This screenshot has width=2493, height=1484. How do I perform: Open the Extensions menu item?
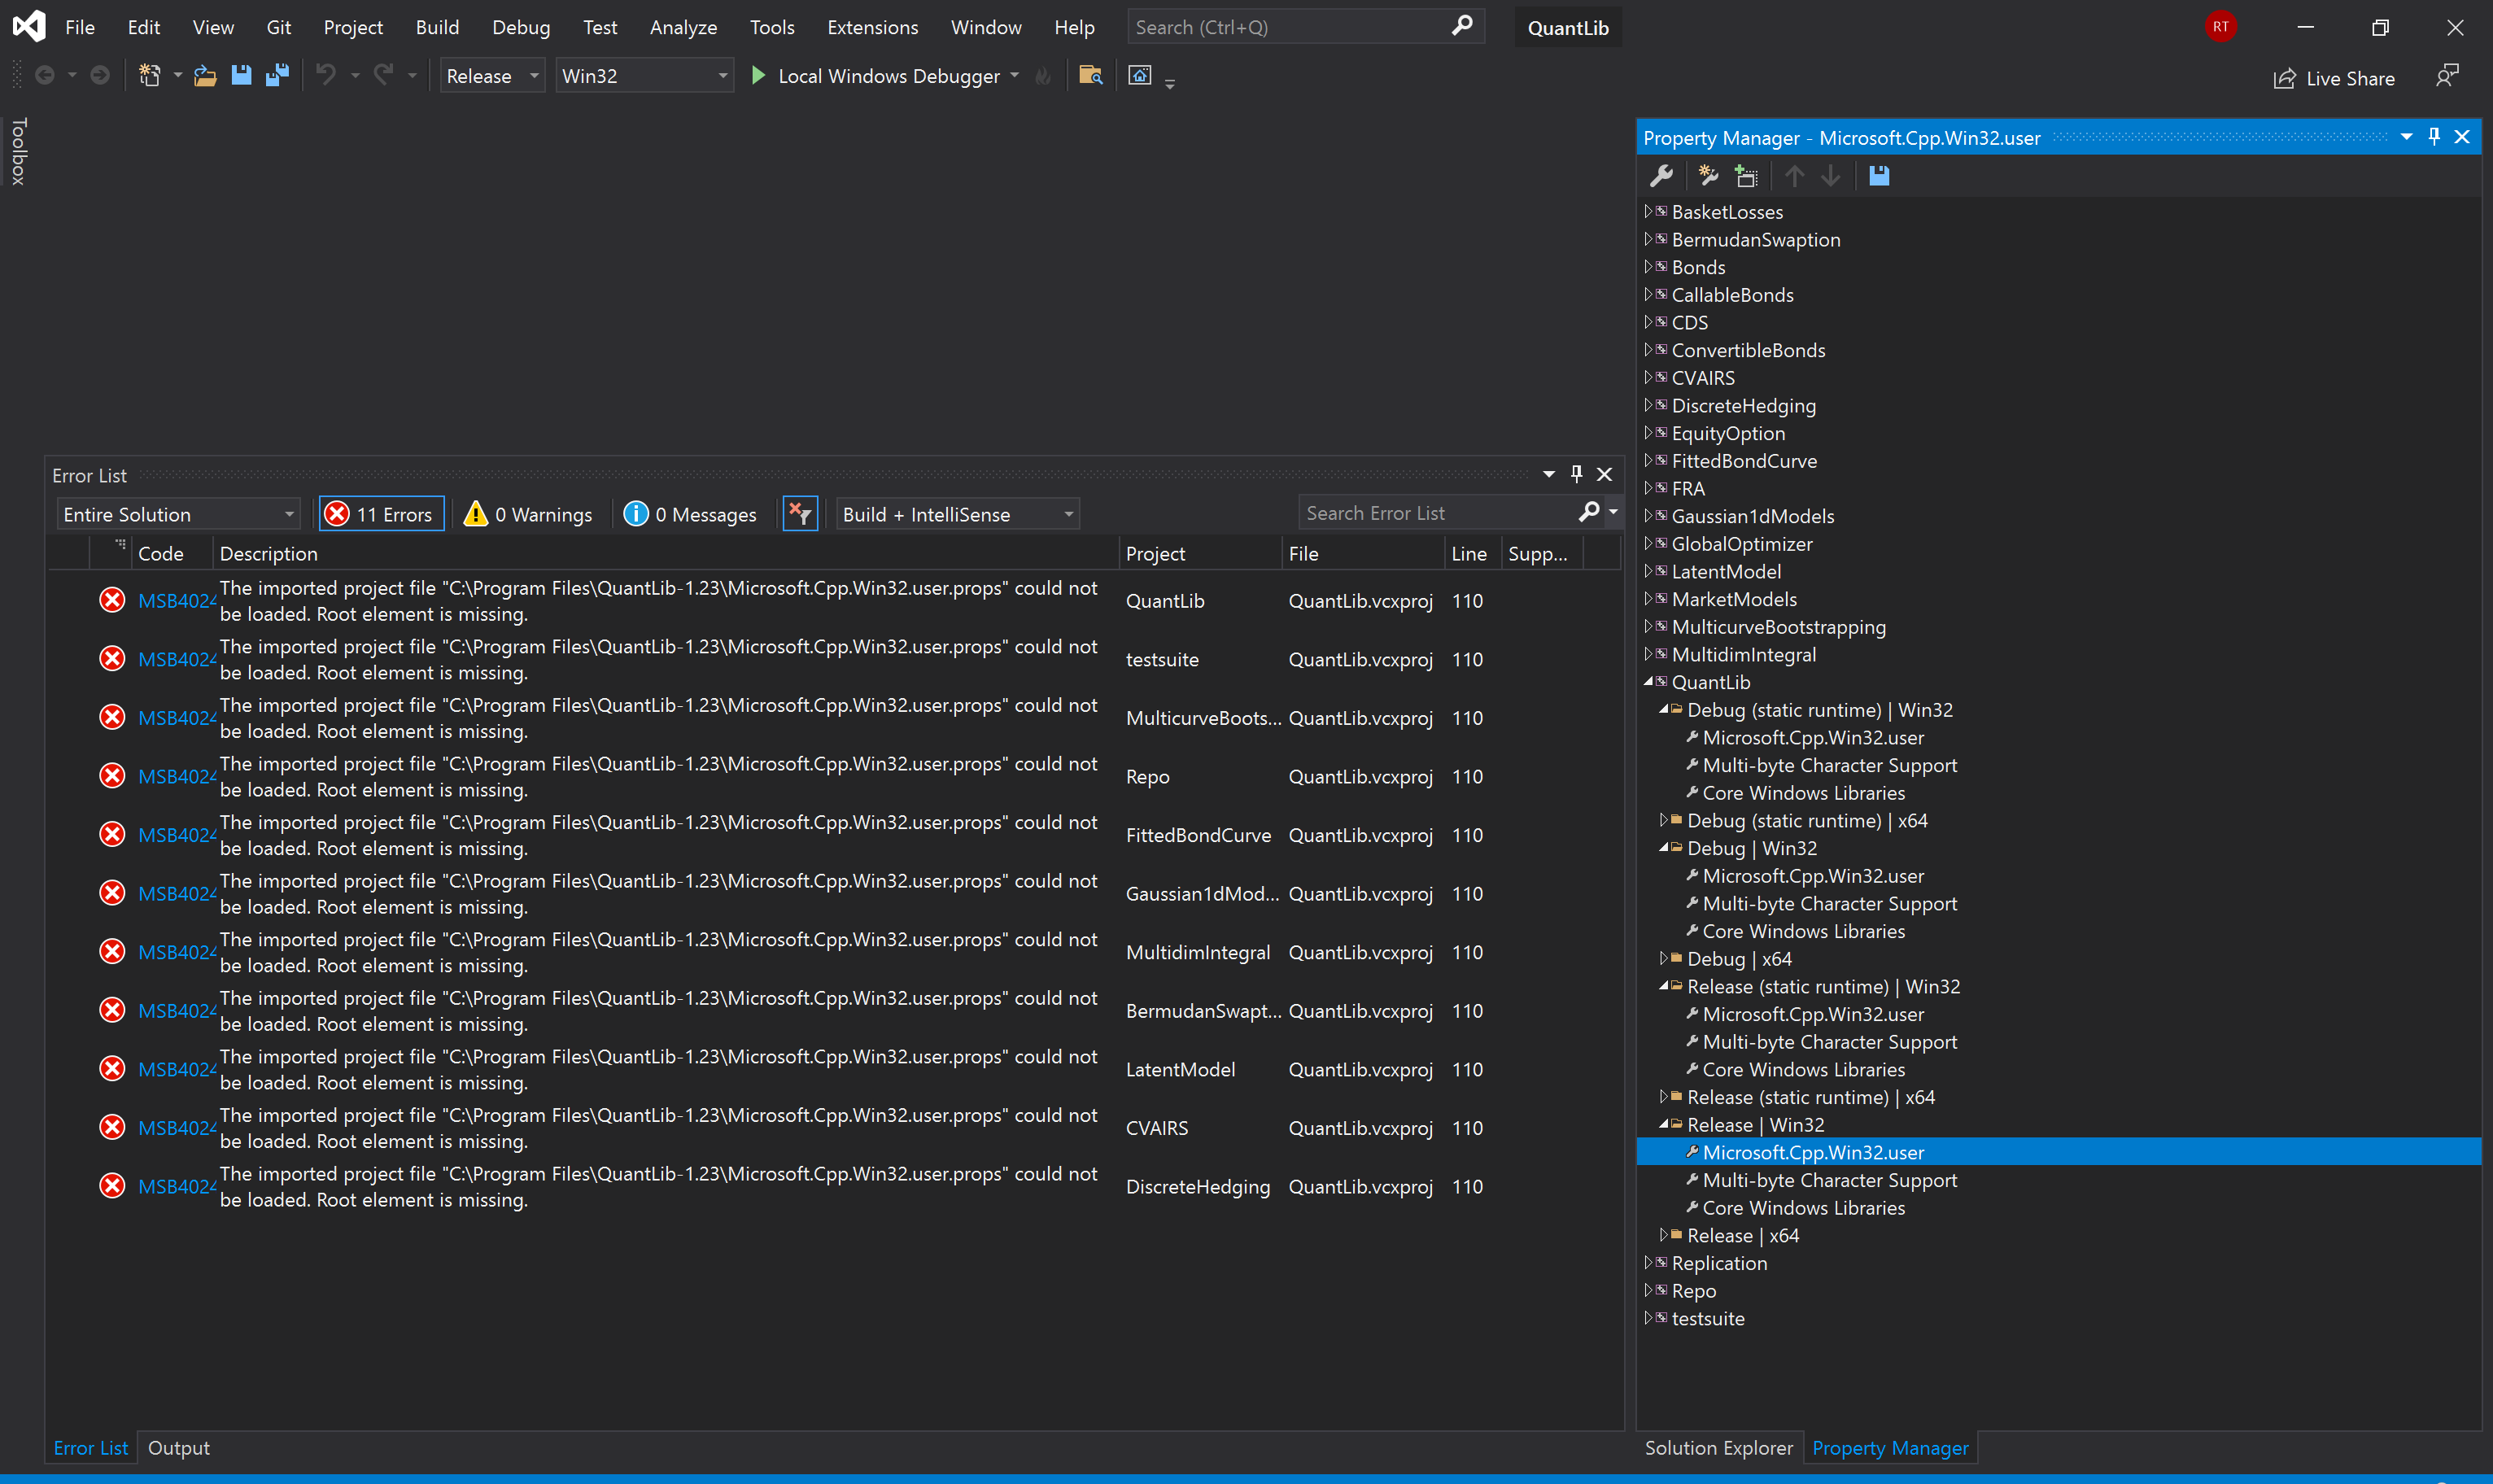pos(871,27)
